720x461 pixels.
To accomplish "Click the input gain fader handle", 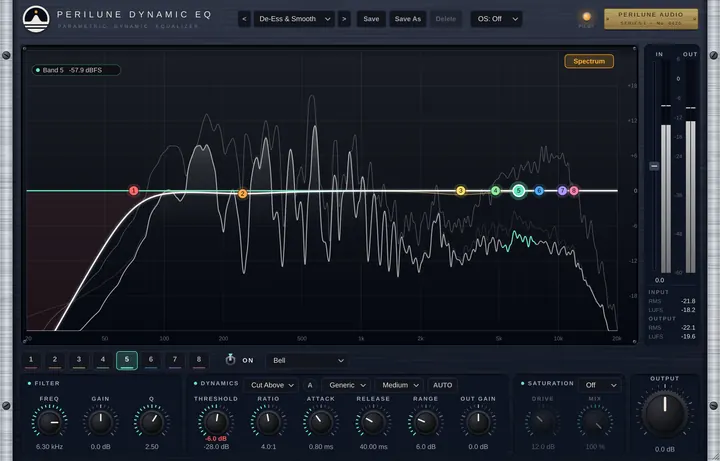I will pos(654,166).
